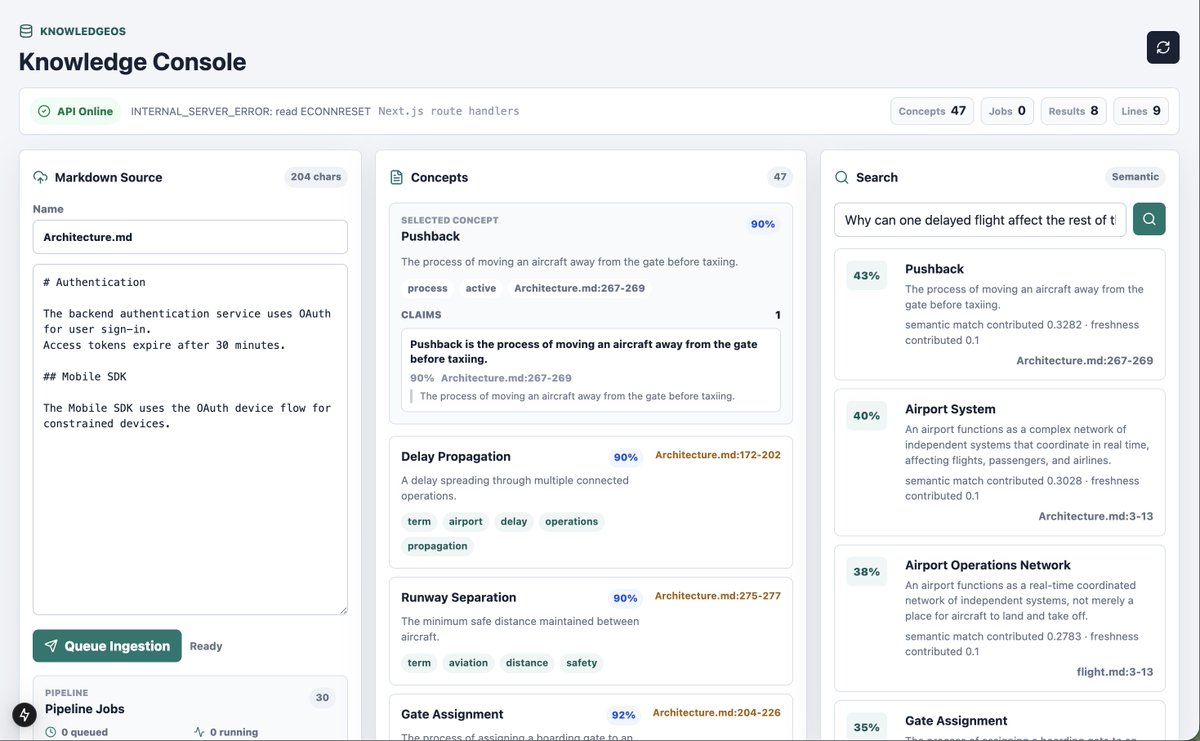Click the Results 8 counter
1200x741 pixels.
1073,111
